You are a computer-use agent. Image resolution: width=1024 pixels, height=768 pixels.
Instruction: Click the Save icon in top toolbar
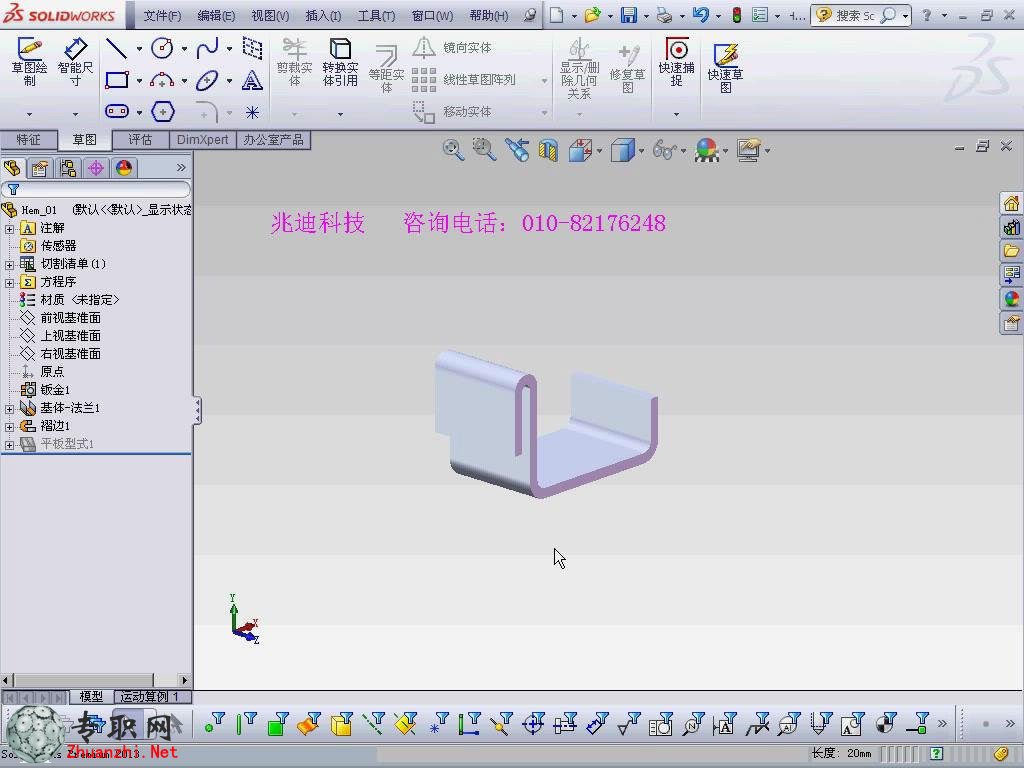pos(628,15)
